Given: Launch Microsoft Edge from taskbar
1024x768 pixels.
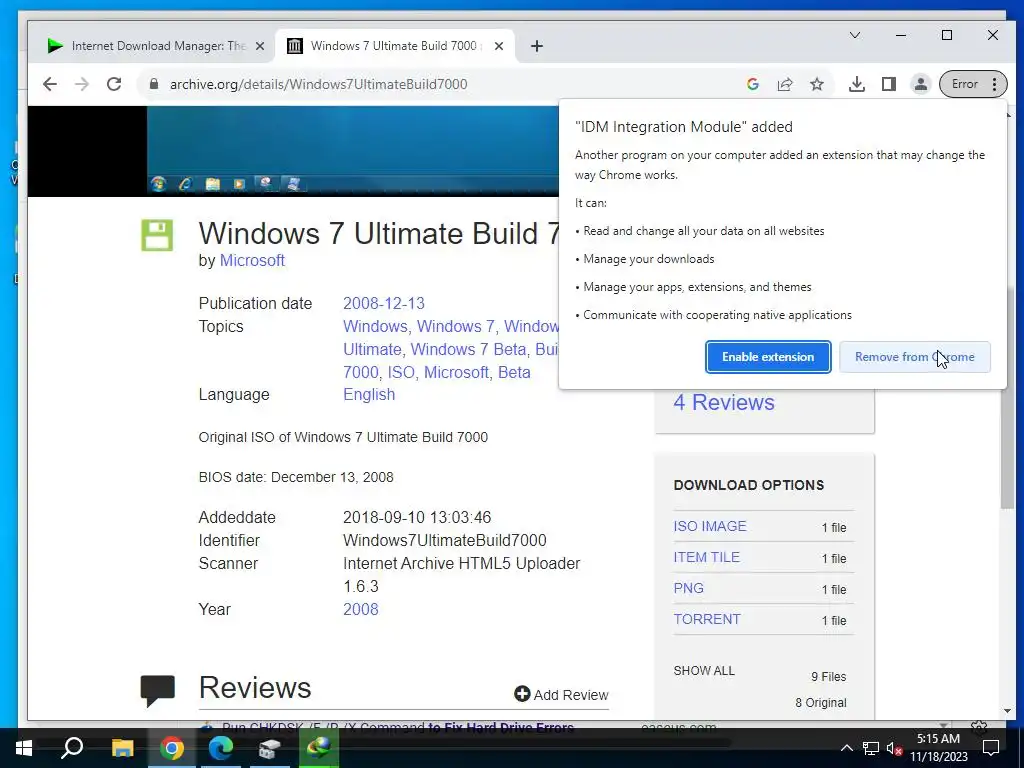Looking at the screenshot, I should tap(221, 748).
